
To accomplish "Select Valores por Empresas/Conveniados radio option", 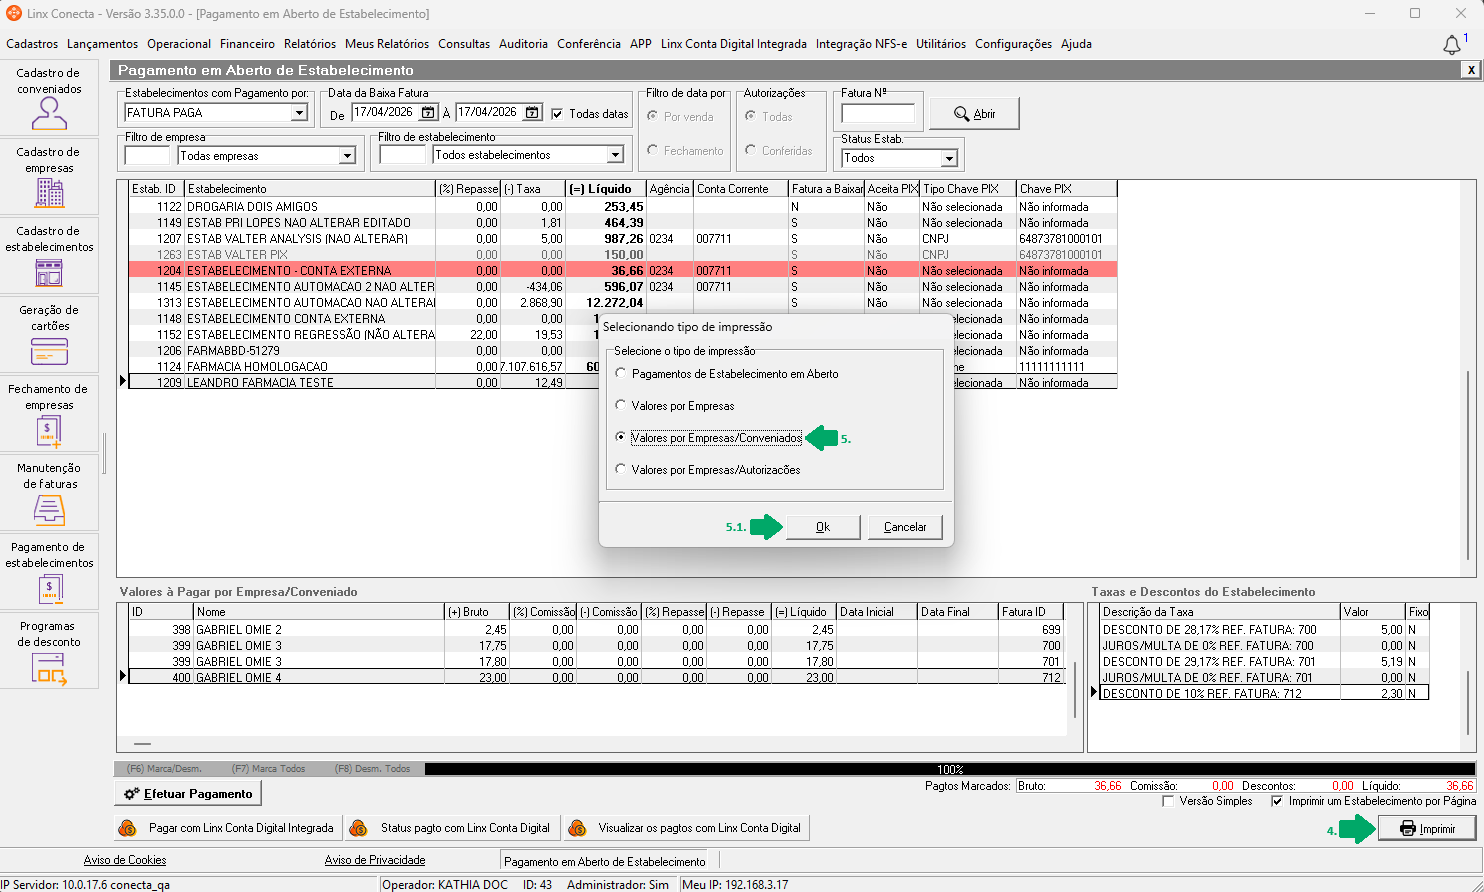I will pos(709,438).
